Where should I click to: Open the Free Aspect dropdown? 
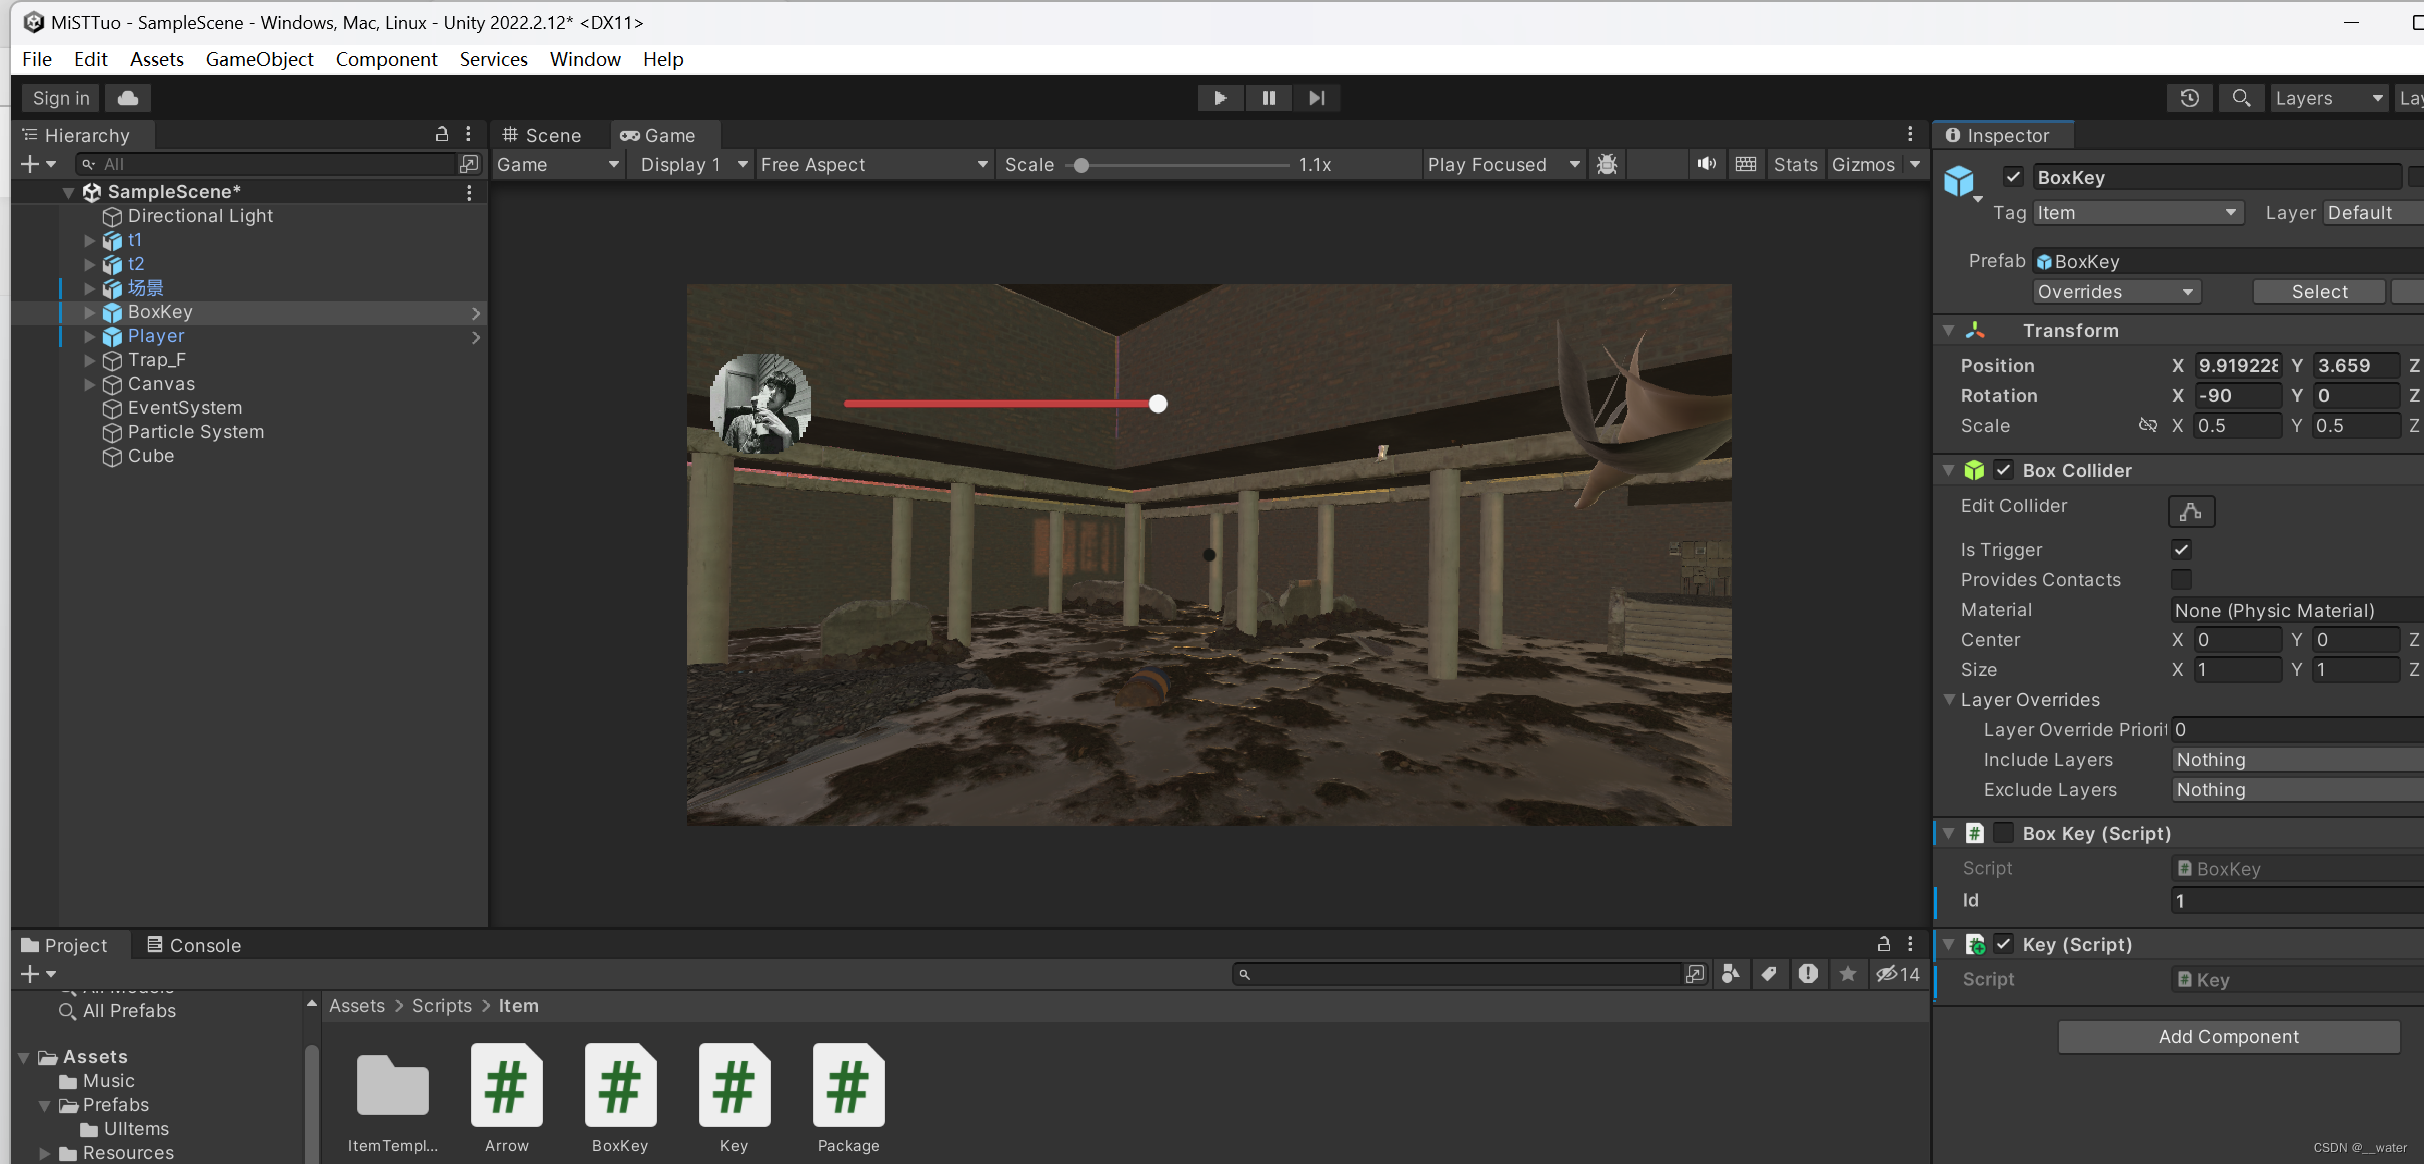point(873,164)
